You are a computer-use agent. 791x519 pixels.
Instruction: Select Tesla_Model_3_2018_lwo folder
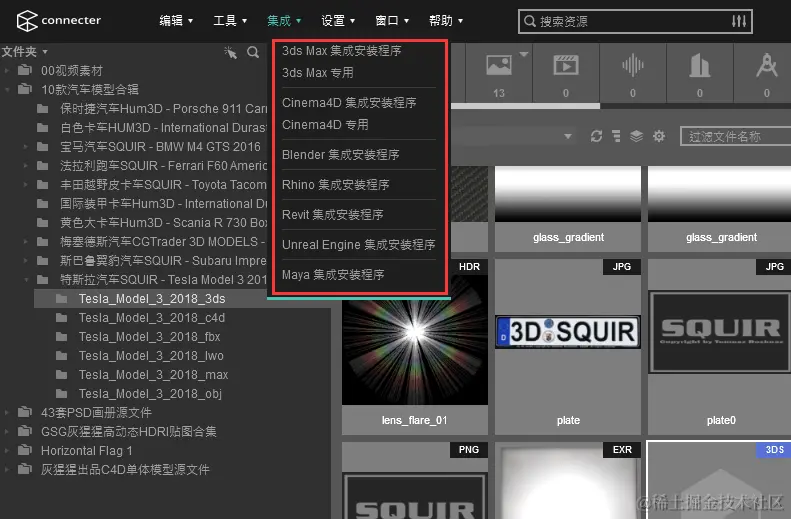(x=151, y=356)
